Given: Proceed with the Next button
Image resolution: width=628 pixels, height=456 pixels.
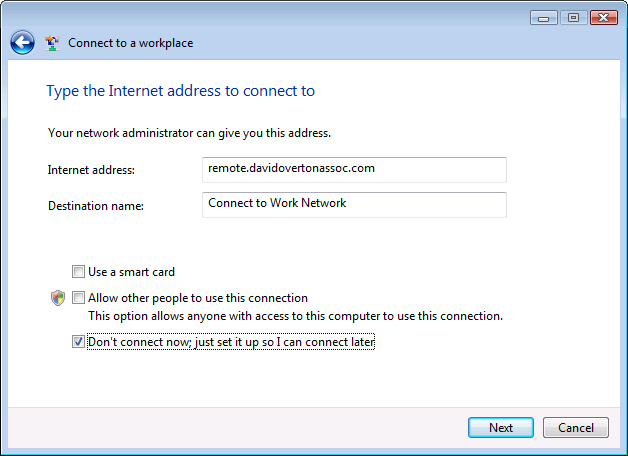Looking at the screenshot, I should (501, 428).
